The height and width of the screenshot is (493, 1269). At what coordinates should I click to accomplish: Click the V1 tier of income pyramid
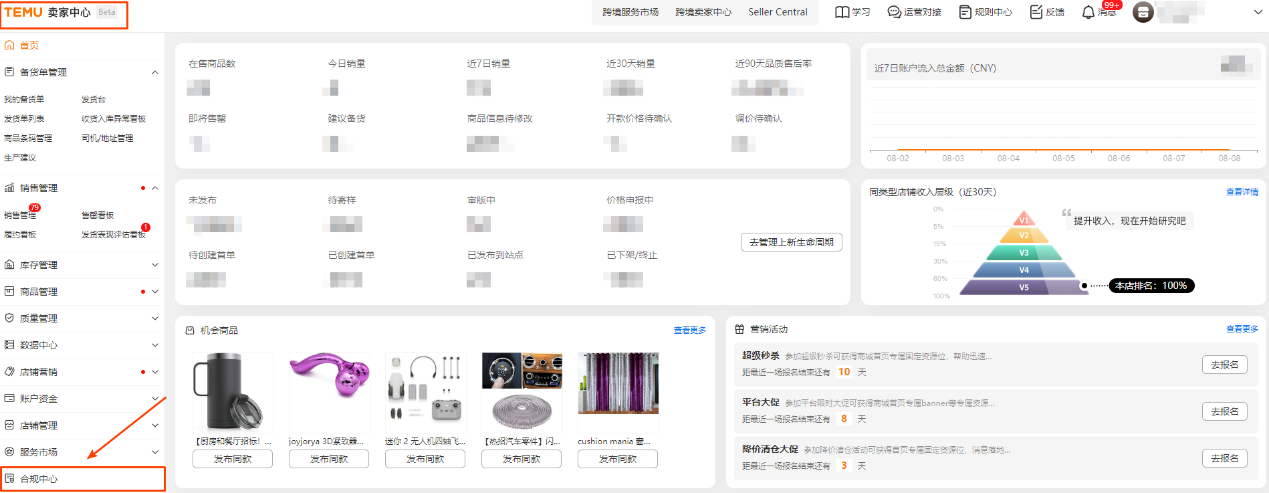tap(1024, 219)
